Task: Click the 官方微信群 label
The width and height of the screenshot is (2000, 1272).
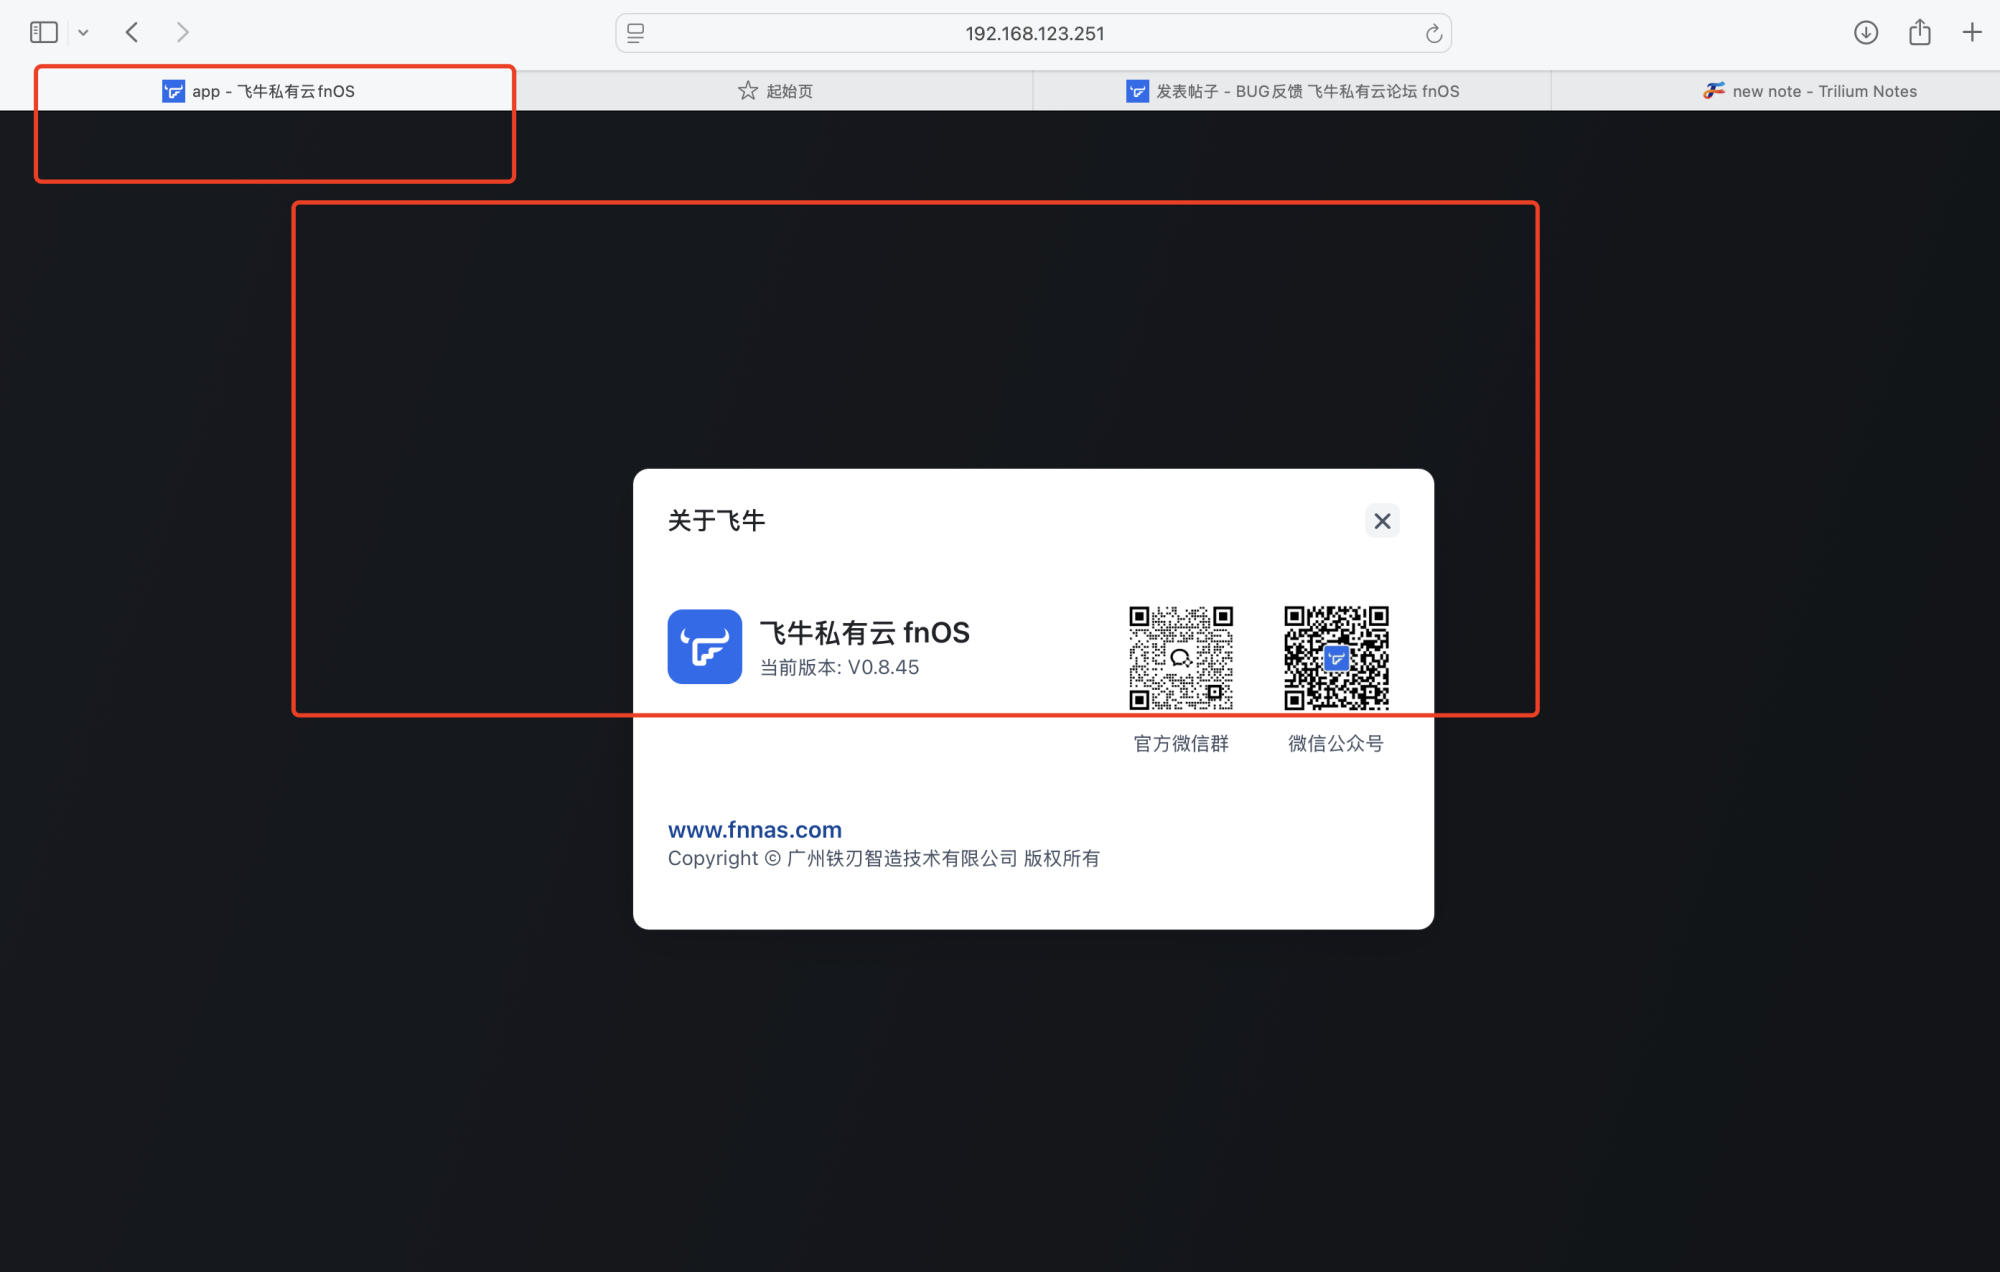Action: [1181, 744]
